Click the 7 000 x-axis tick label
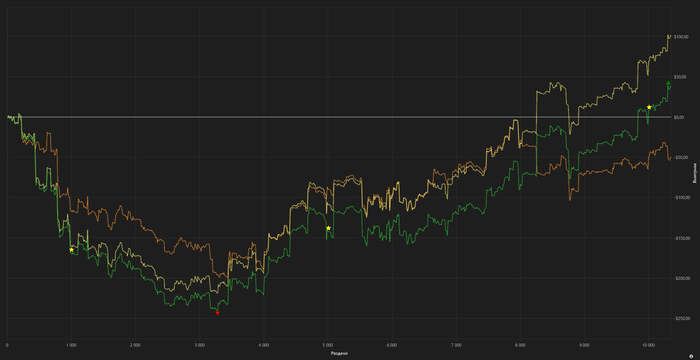Screen dimensions: 700x360 (456, 345)
